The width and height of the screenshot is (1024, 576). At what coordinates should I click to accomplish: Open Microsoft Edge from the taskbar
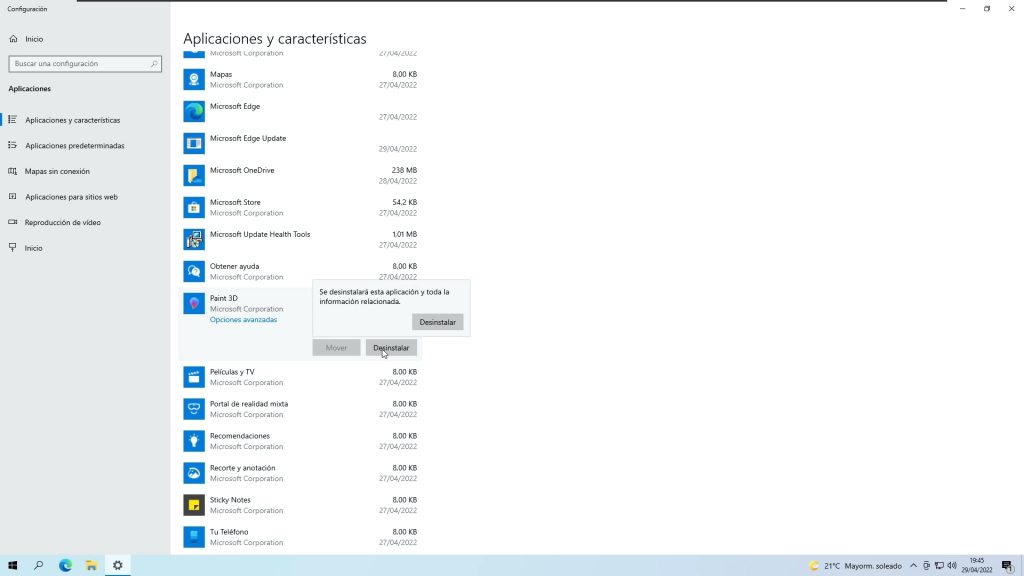point(65,565)
